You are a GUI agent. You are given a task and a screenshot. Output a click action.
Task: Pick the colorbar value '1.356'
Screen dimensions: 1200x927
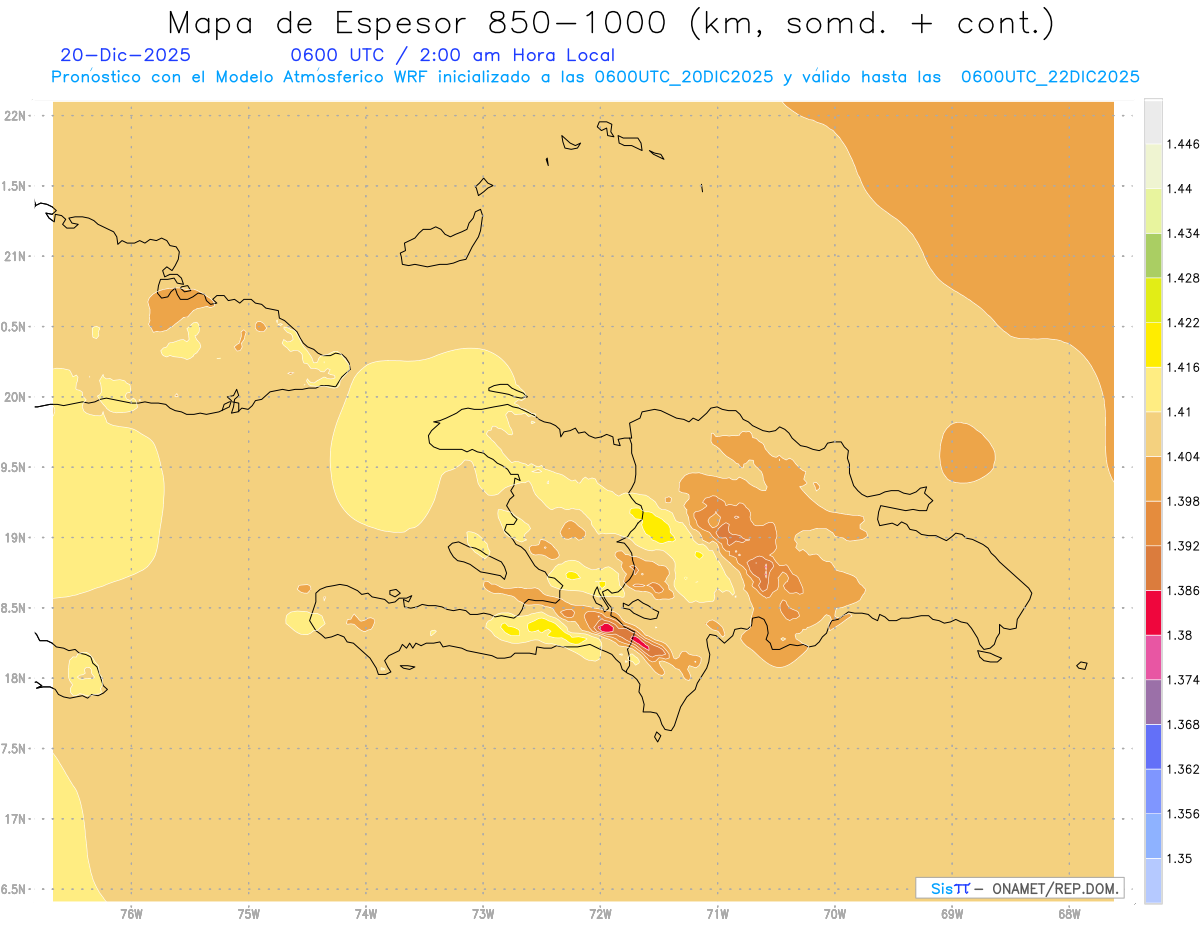click(x=1183, y=814)
